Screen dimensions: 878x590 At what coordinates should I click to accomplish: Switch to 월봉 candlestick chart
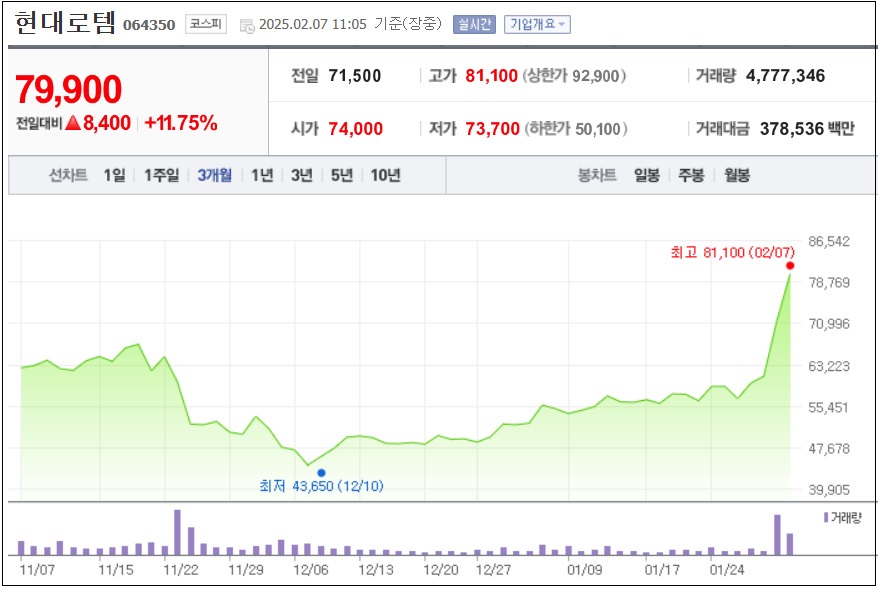[x=737, y=175]
